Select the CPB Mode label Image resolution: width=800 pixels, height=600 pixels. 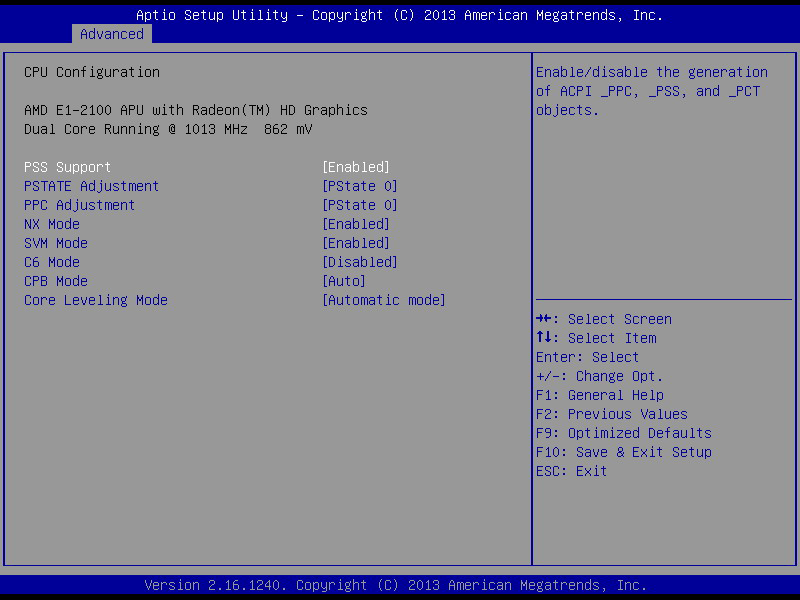(x=56, y=281)
